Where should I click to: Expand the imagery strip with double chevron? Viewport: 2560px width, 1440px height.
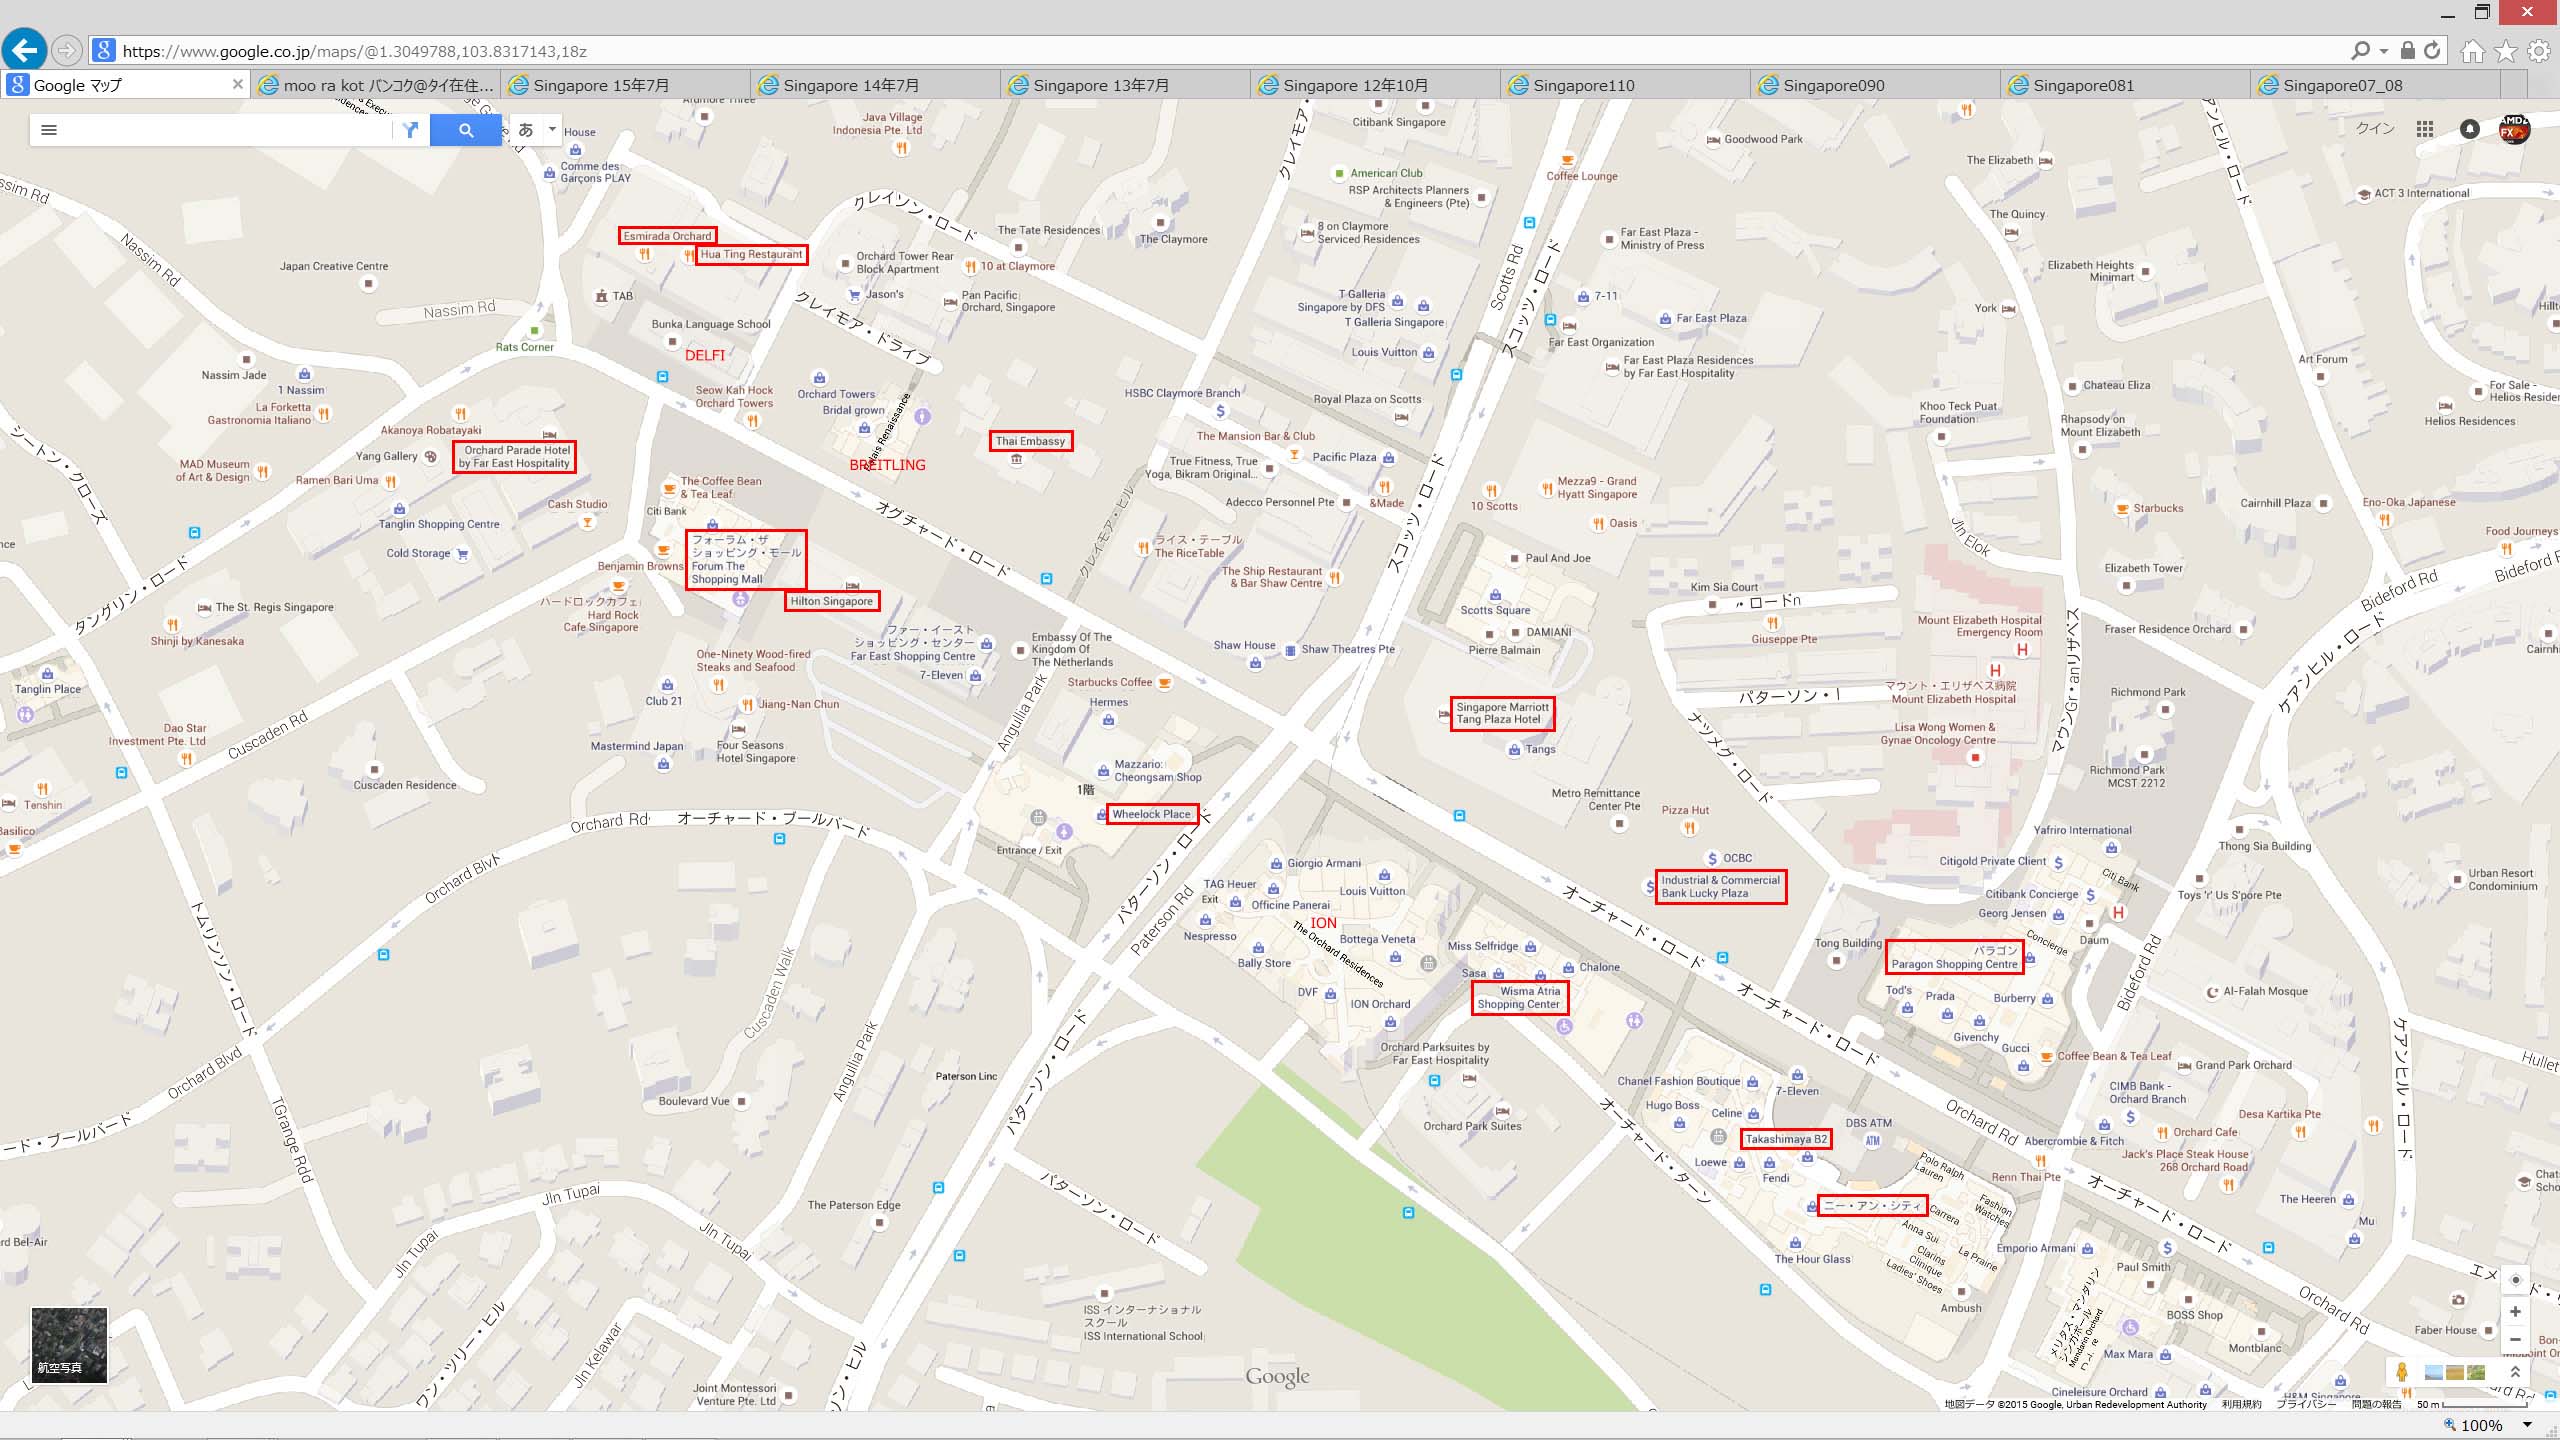2515,1372
